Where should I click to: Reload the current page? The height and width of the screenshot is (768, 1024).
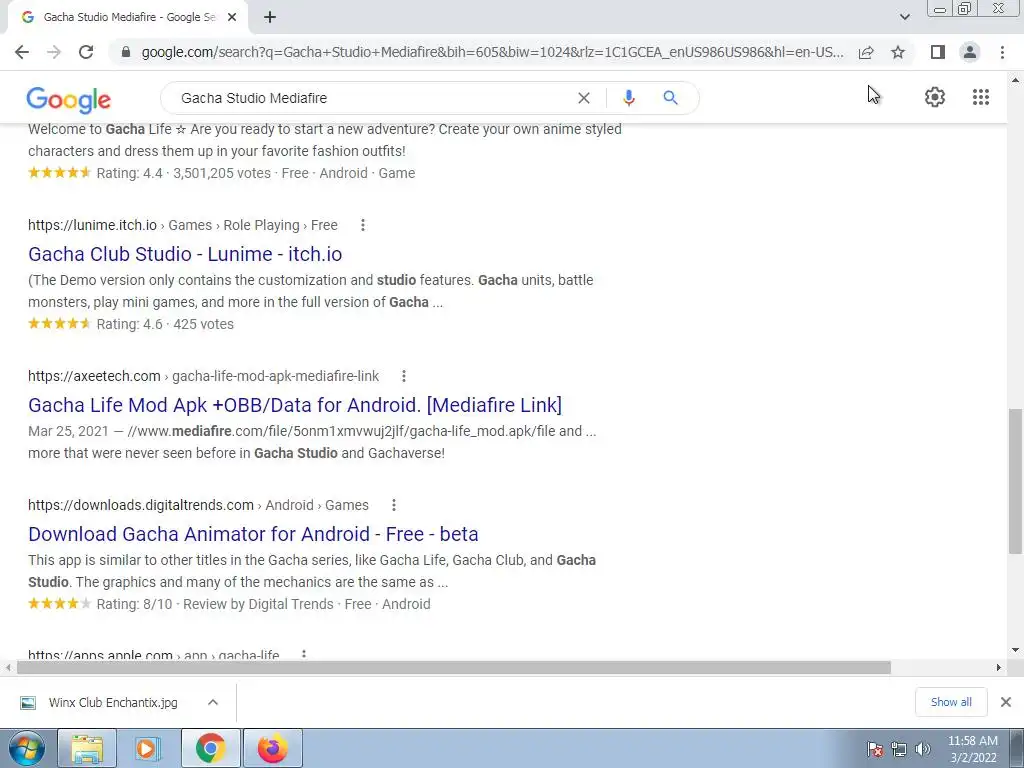pos(86,52)
